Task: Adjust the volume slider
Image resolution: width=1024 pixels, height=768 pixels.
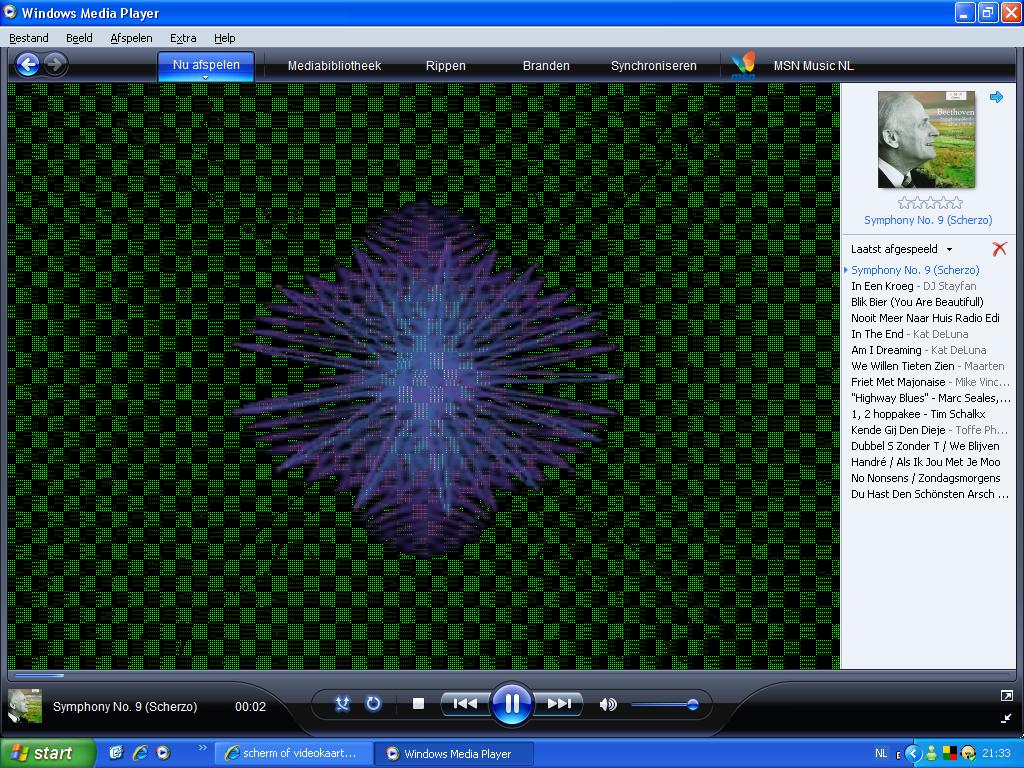Action: [665, 704]
